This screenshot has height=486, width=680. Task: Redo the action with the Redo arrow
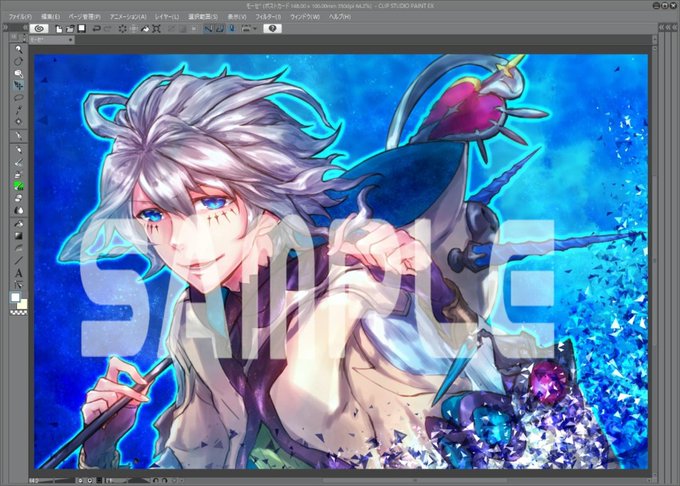(107, 29)
